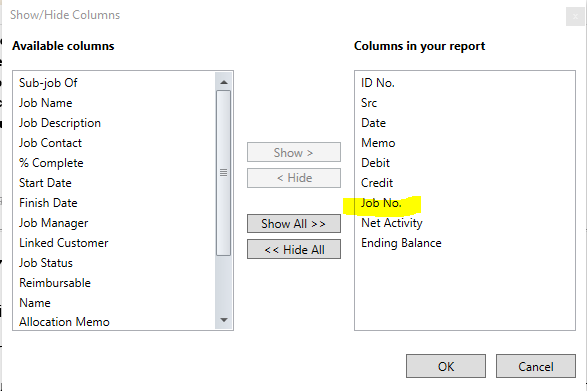Select Name in Available columns
Viewport: 587px width, 391px height.
(35, 303)
